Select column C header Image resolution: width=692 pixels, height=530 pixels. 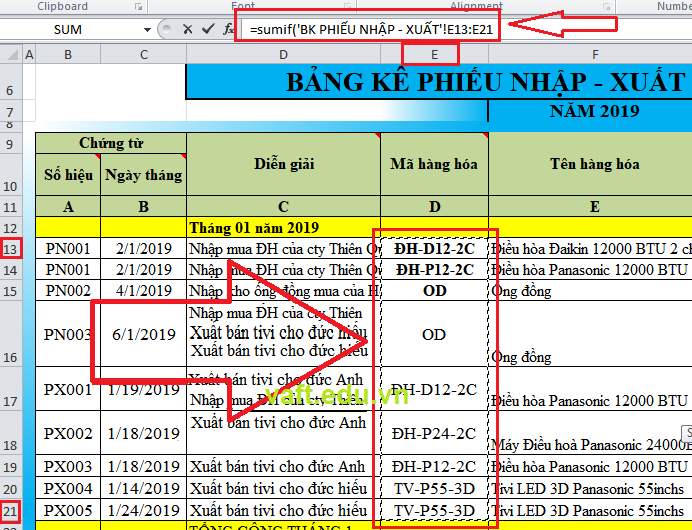tap(144, 55)
